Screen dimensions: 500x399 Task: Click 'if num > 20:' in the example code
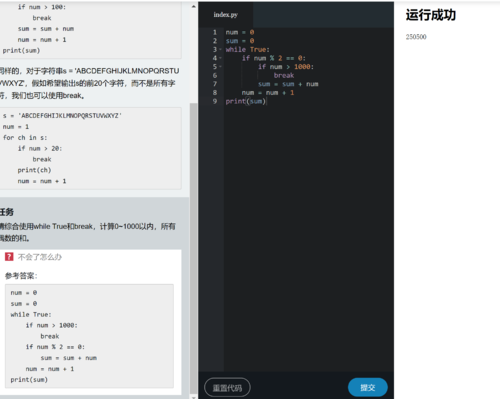[40, 149]
